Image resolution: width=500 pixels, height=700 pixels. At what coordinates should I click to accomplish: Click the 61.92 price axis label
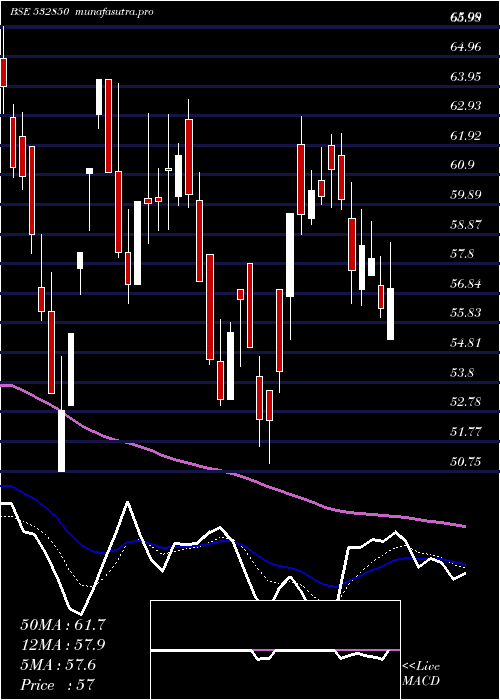(466, 135)
